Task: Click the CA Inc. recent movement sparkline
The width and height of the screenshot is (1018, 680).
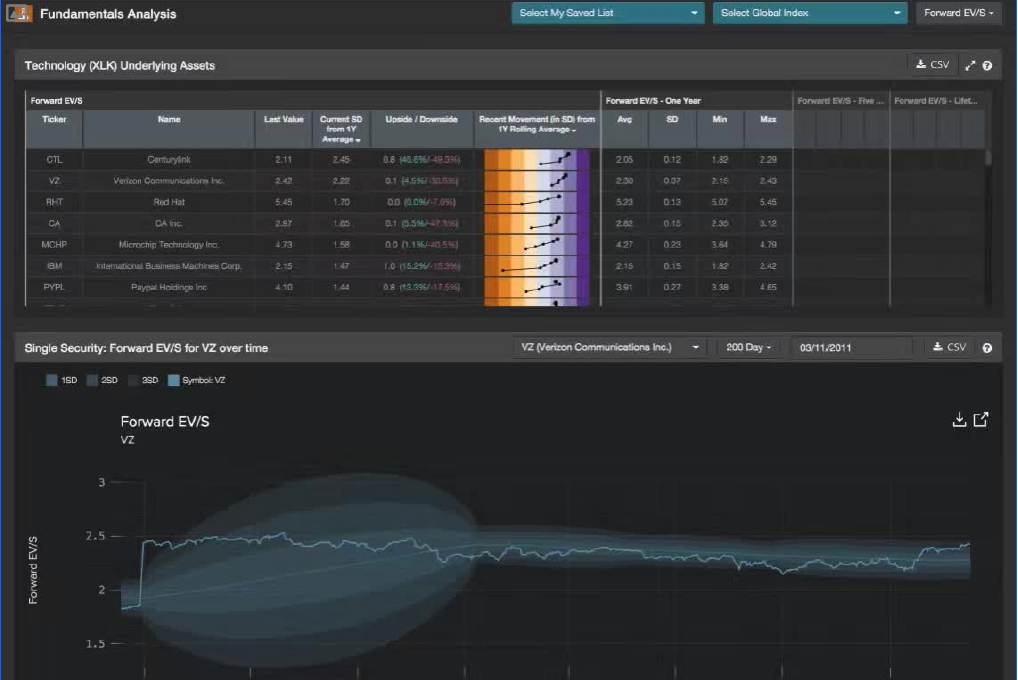Action: tap(537, 223)
